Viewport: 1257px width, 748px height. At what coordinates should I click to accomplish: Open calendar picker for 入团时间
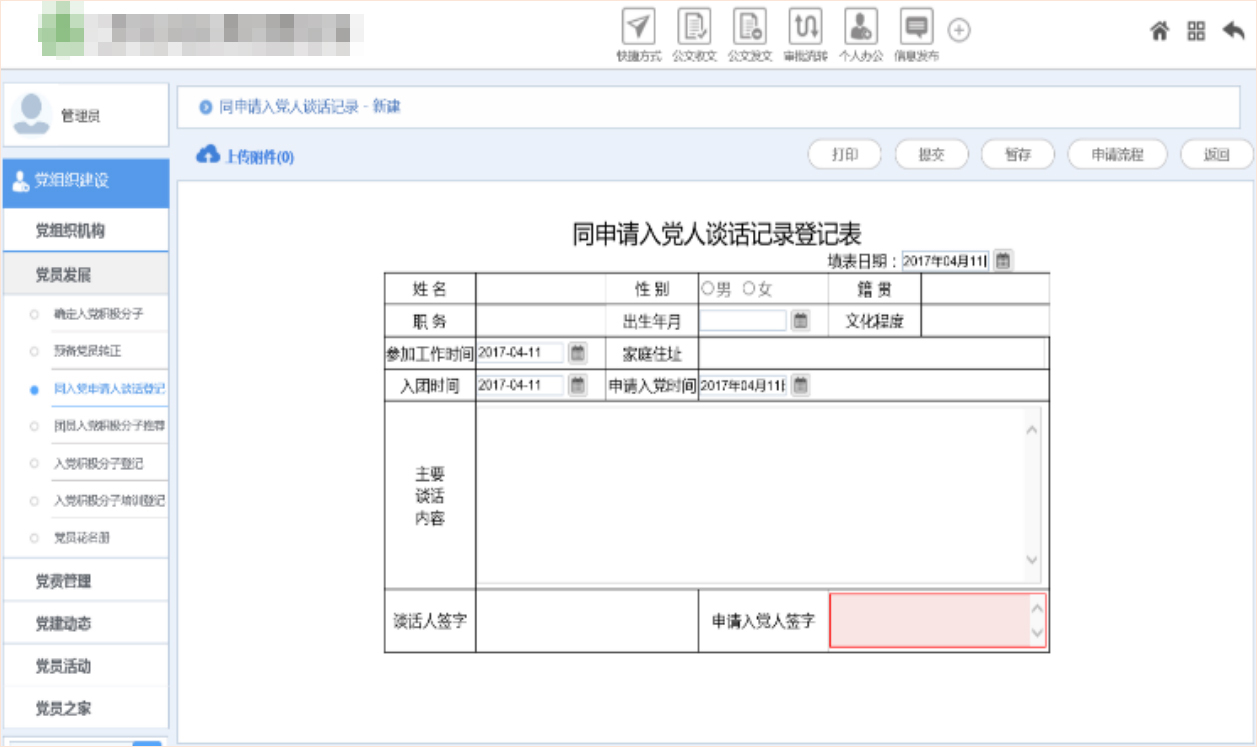[577, 385]
